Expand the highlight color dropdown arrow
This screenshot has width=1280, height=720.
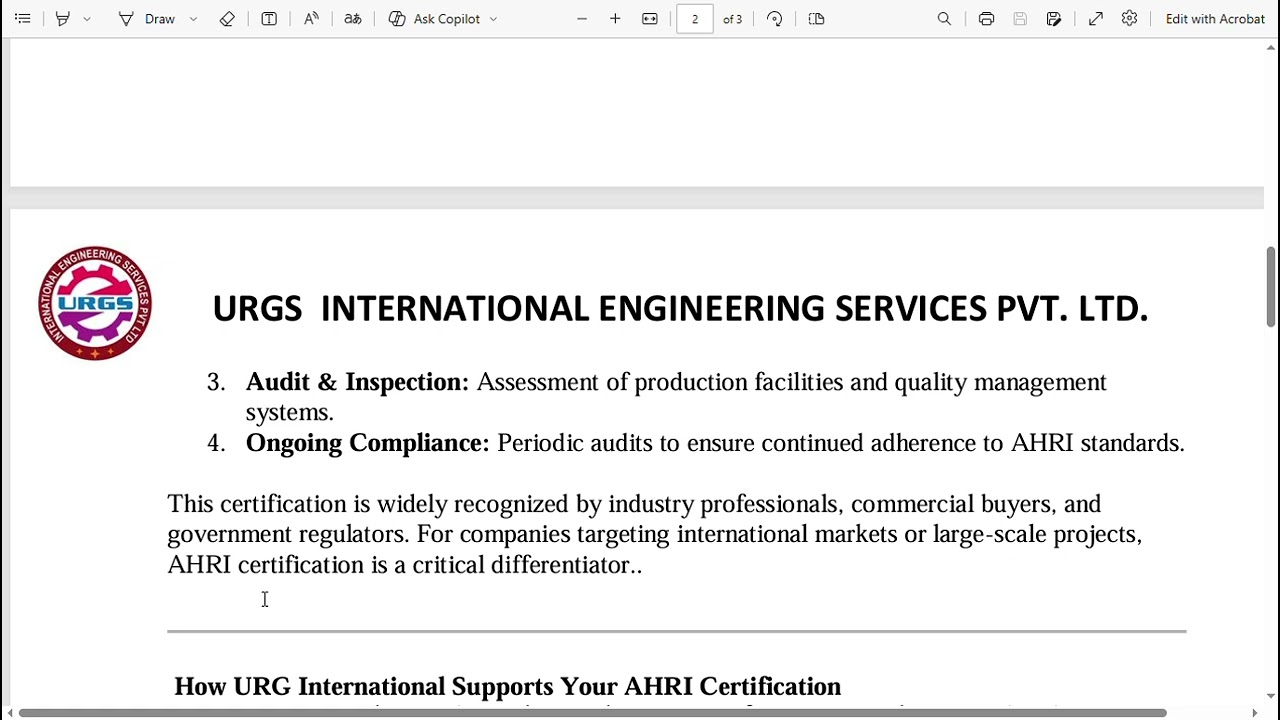[87, 19]
